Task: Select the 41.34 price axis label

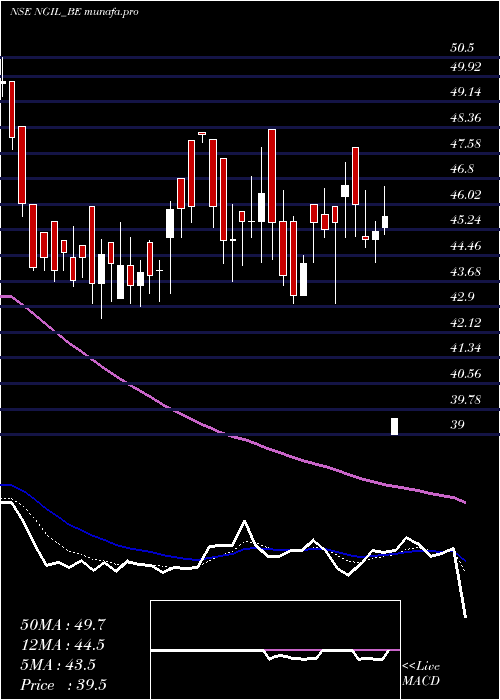Action: [466, 348]
